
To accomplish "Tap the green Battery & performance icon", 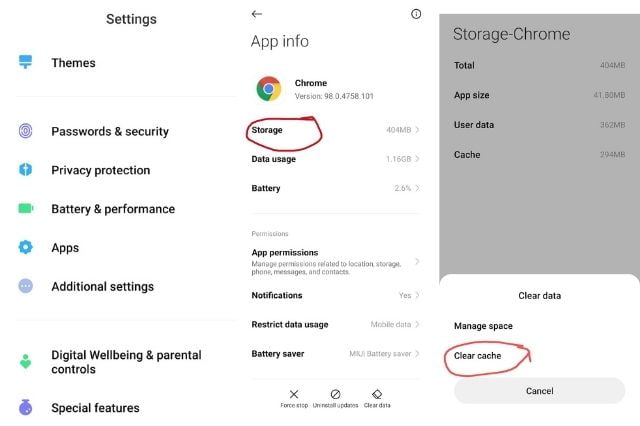I will pyautogui.click(x=26, y=209).
